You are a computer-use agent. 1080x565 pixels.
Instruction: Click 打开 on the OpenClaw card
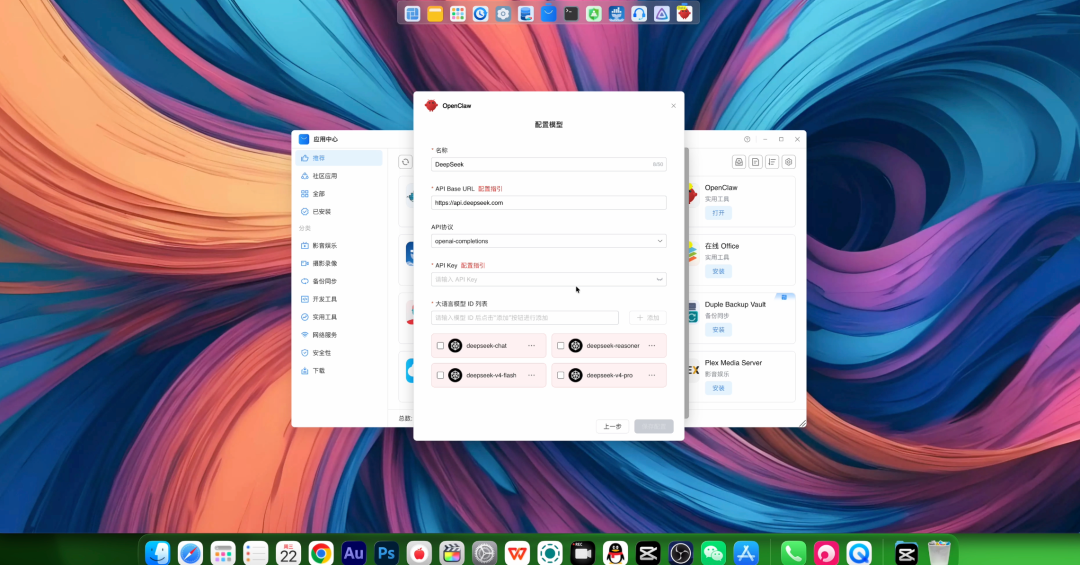[x=718, y=213]
